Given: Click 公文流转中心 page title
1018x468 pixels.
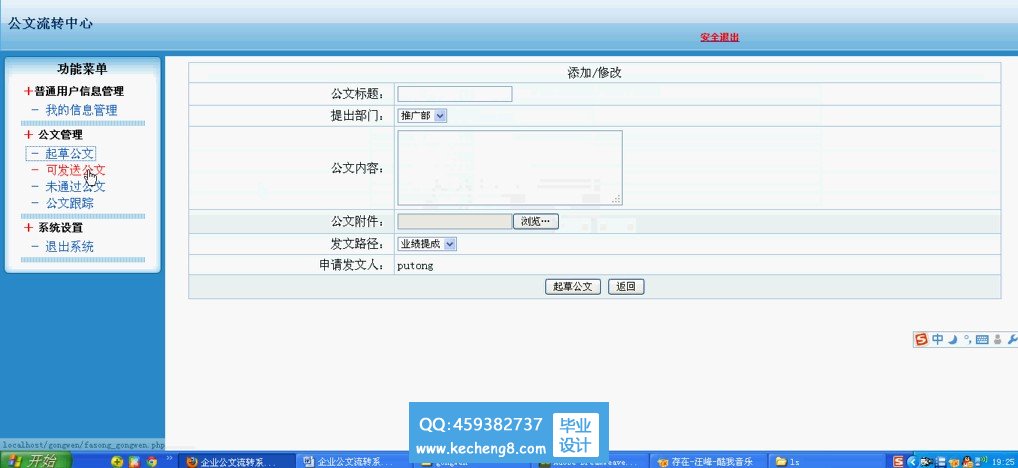Looking at the screenshot, I should [x=50, y=24].
